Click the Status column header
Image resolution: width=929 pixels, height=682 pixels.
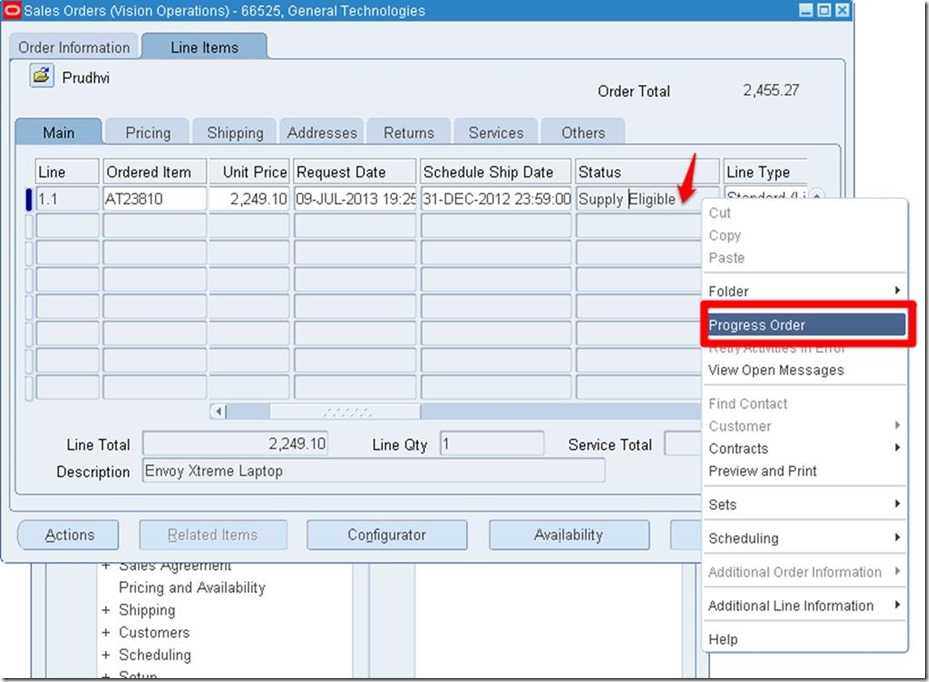pos(648,172)
